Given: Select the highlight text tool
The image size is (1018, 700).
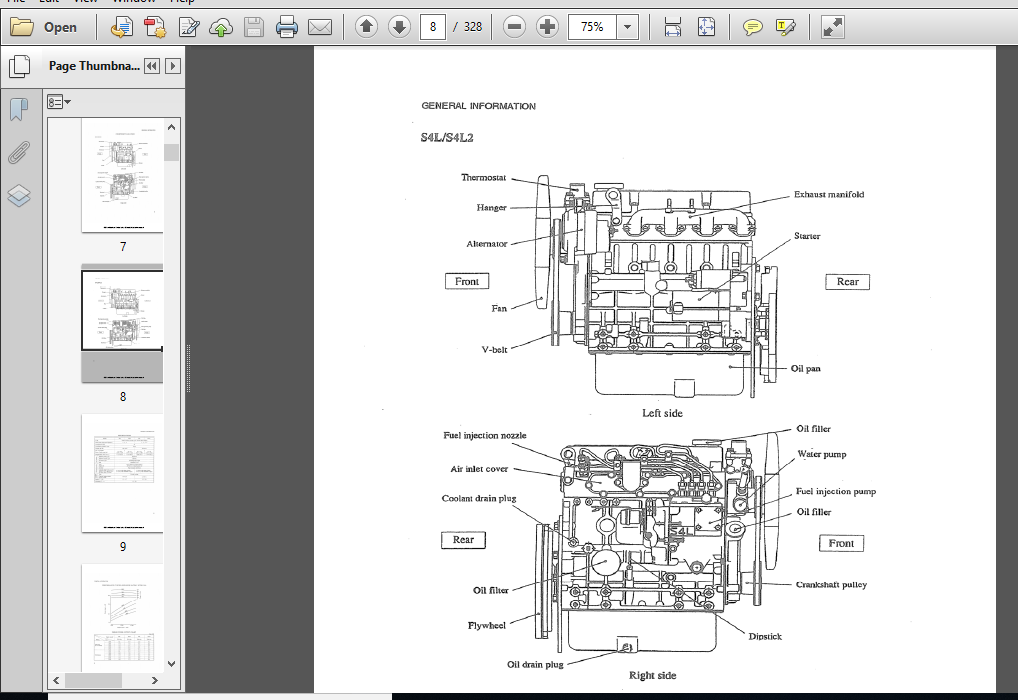Looking at the screenshot, I should [785, 27].
